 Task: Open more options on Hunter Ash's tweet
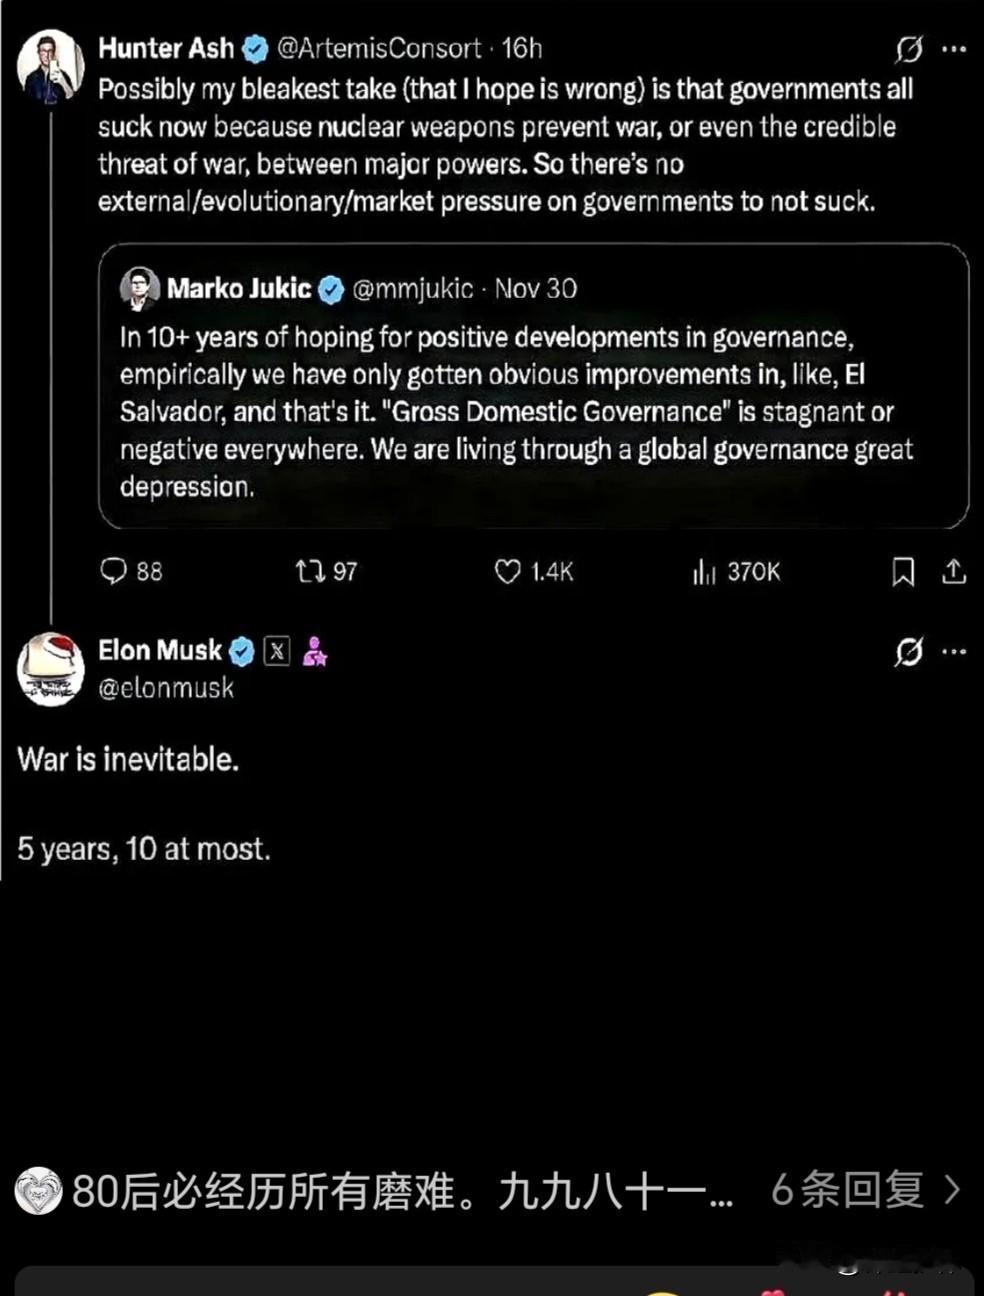point(955,48)
